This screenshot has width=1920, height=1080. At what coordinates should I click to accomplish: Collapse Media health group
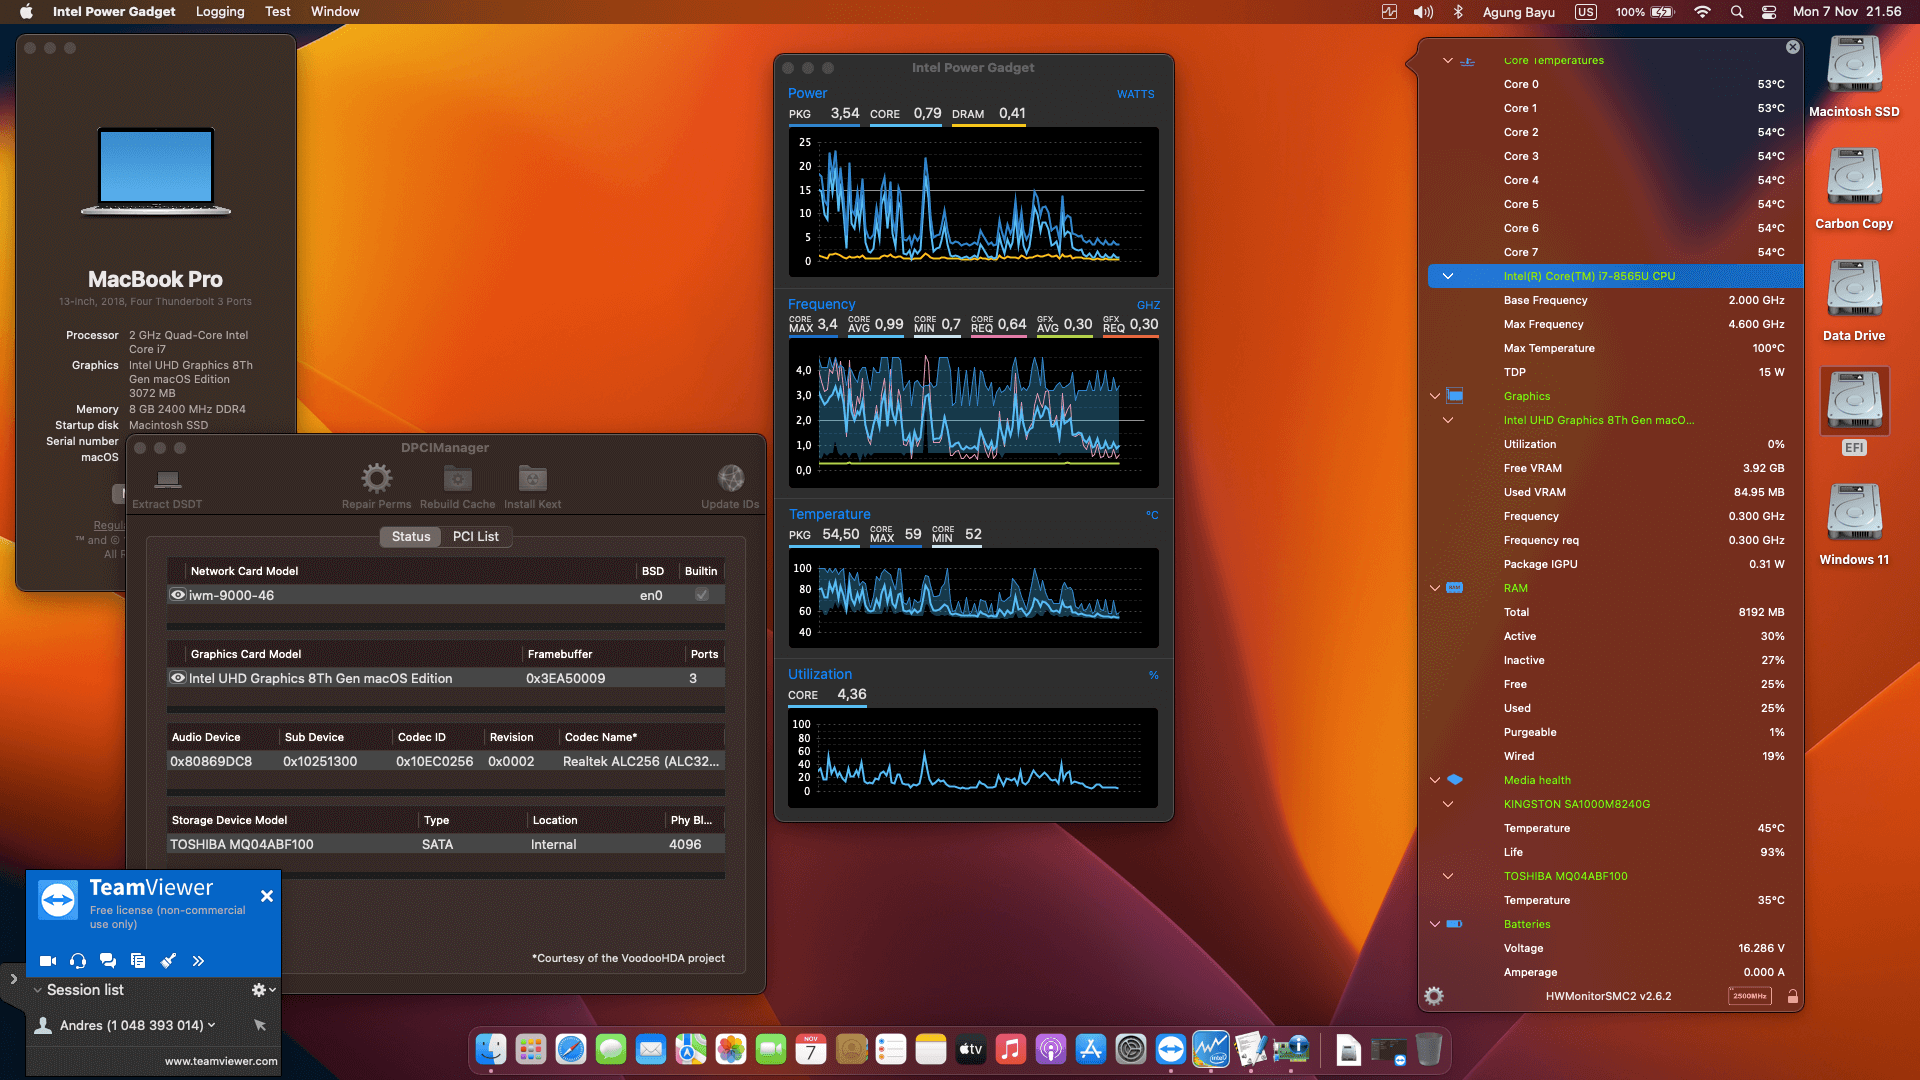[1435, 780]
